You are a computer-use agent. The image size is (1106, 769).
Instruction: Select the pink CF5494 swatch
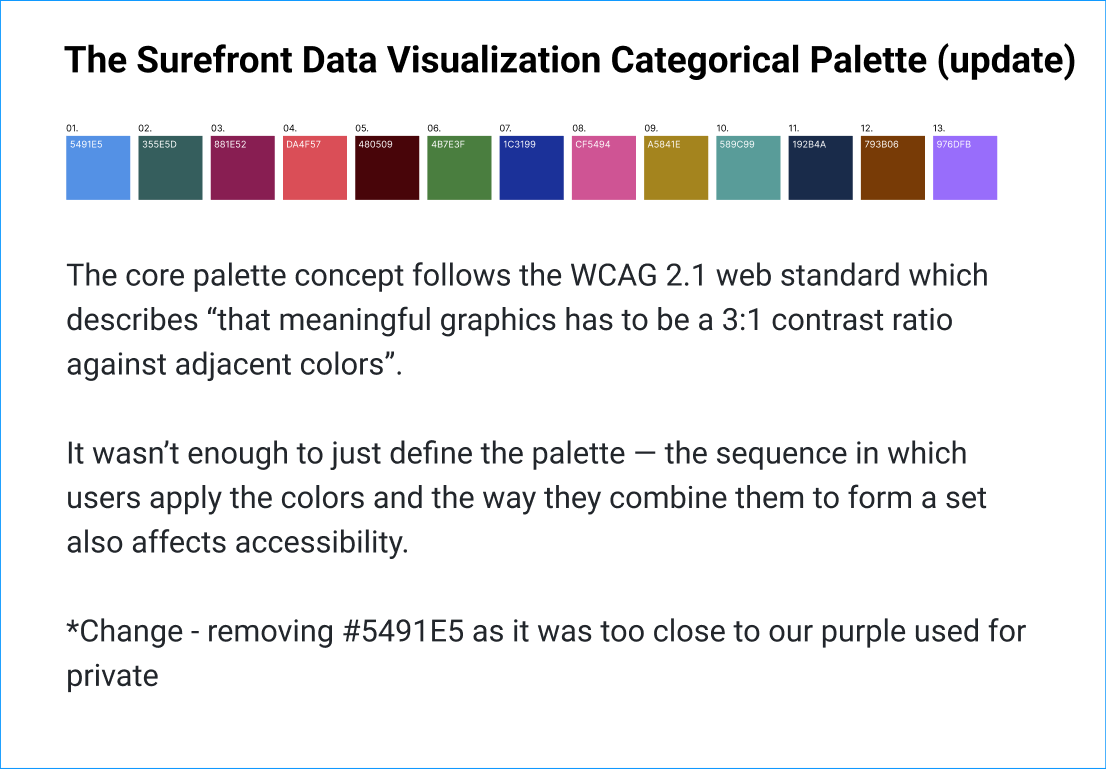604,168
